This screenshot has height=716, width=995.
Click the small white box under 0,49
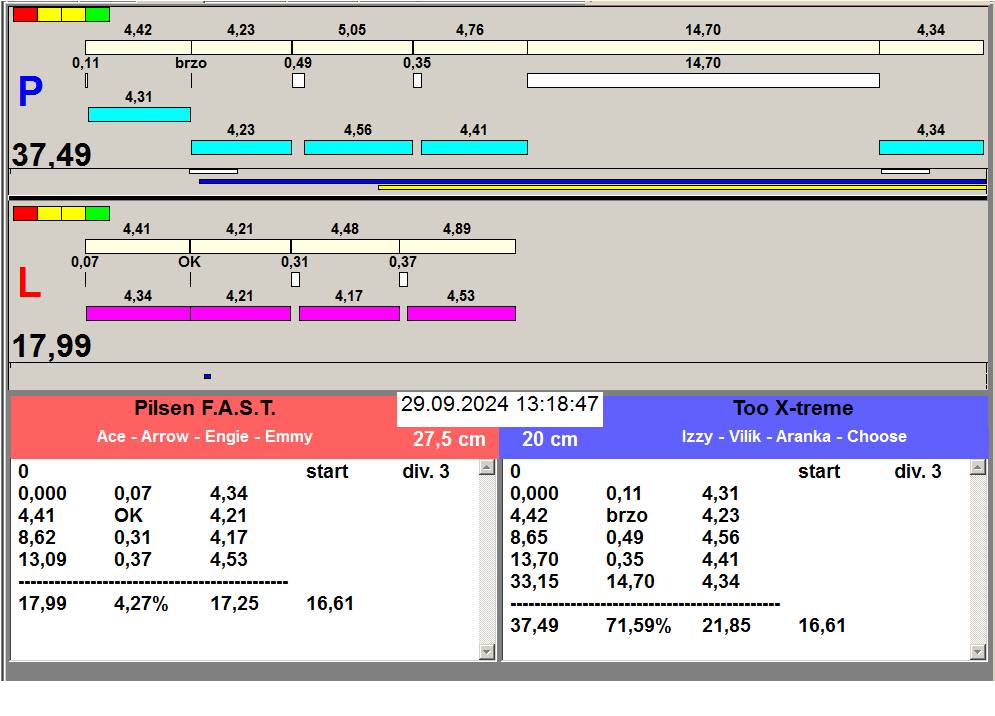(298, 81)
